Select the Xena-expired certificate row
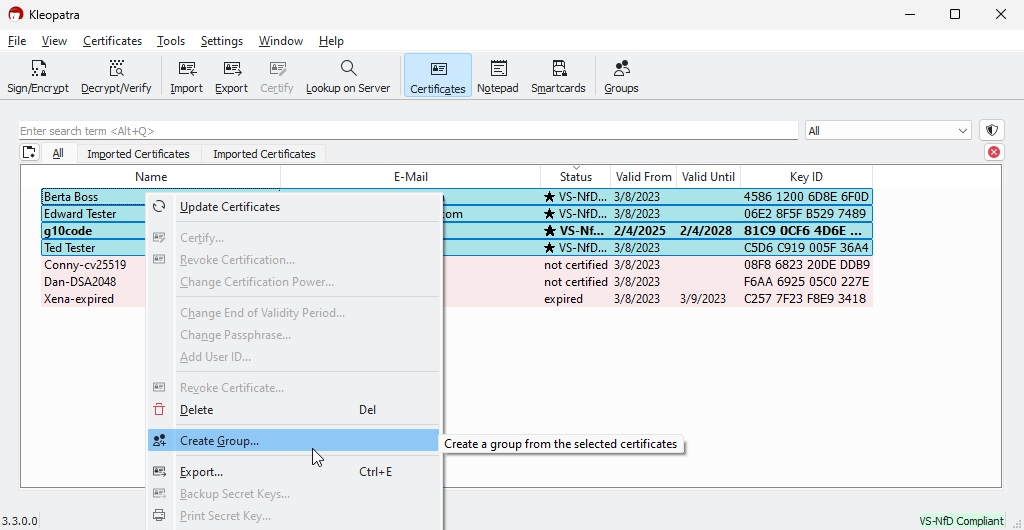The image size is (1024, 530). click(456, 299)
